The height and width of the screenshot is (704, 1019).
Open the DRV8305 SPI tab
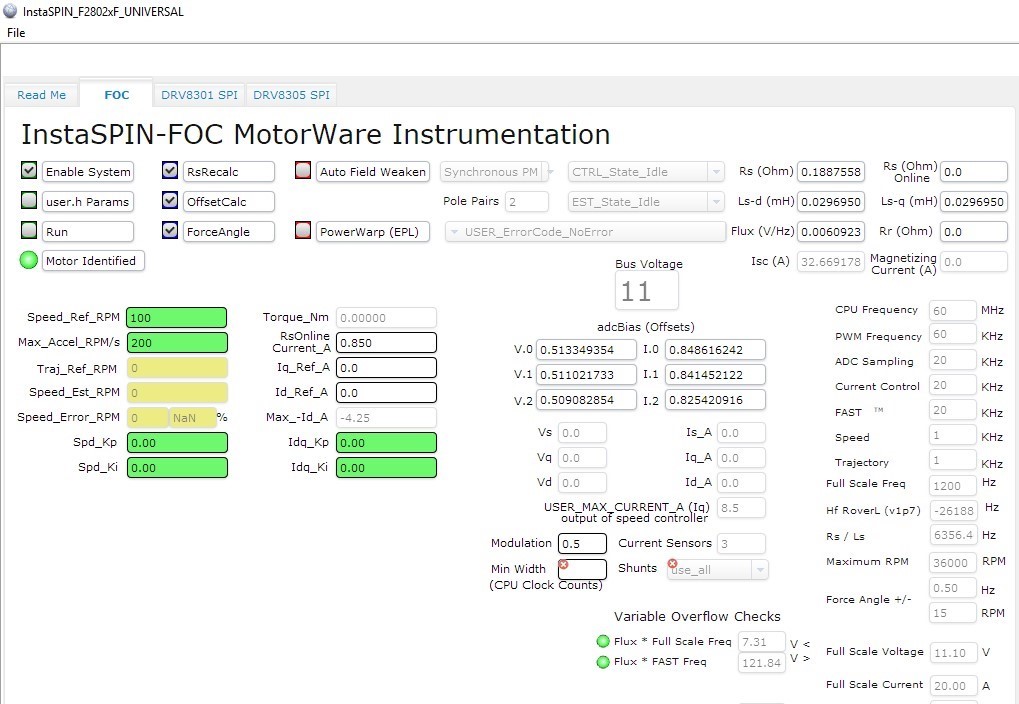(292, 95)
